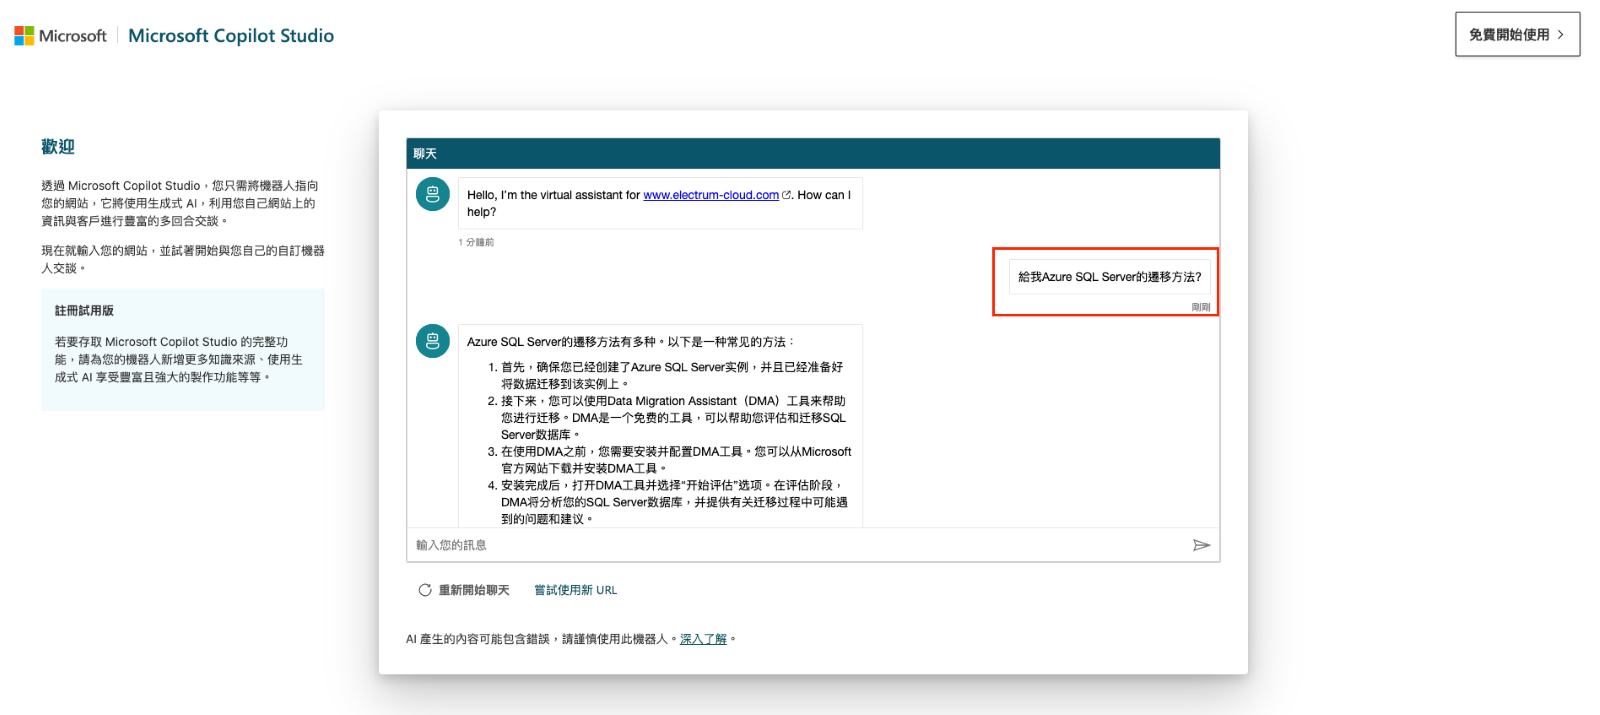
Task: Click the 註冊試用版 heading
Action: click(84, 311)
